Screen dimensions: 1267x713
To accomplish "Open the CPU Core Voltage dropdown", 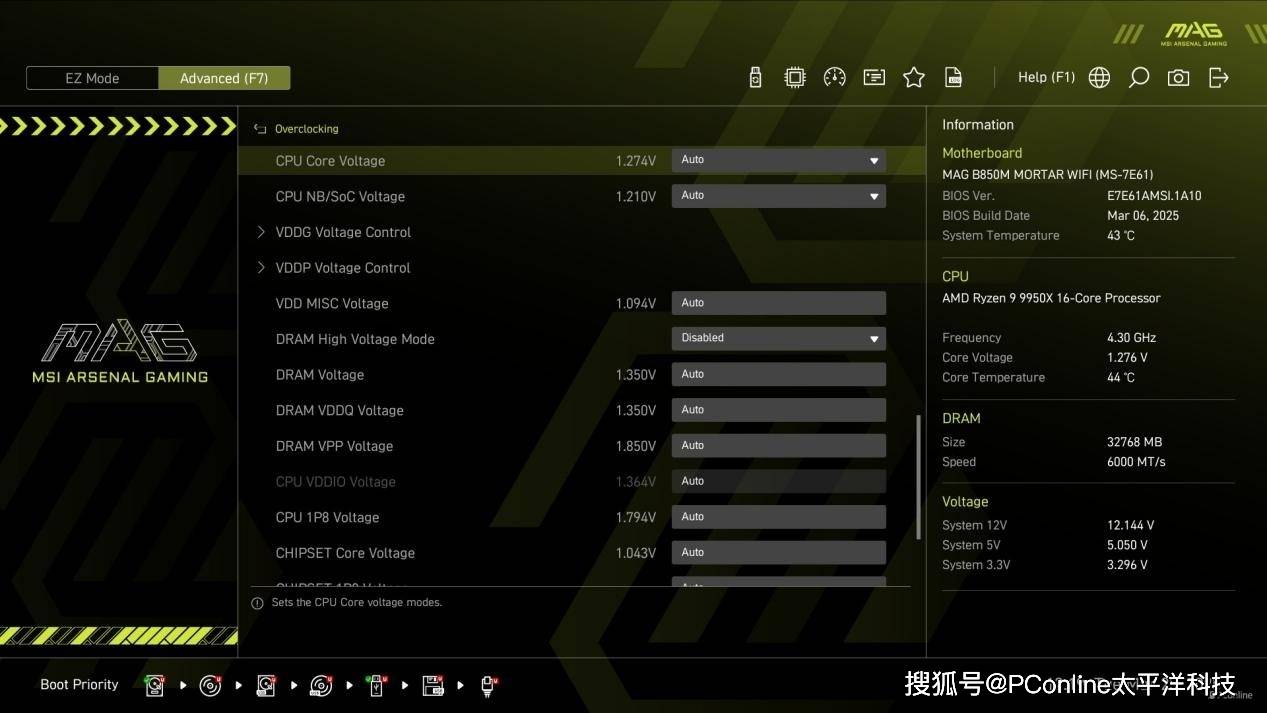I will pyautogui.click(x=778, y=160).
